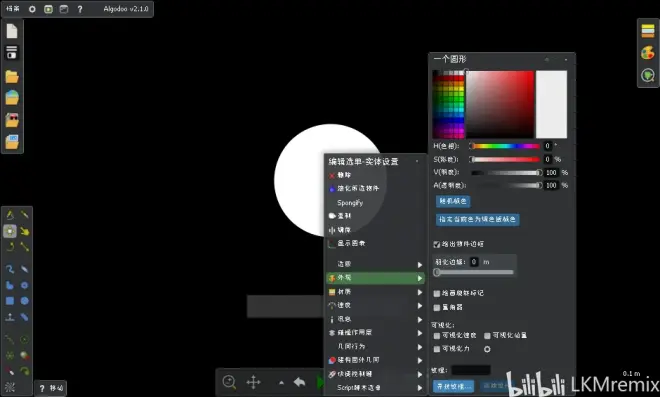This screenshot has width=660, height=397.
Task: Open the Materials panel icon at top right
Action: (648, 31)
